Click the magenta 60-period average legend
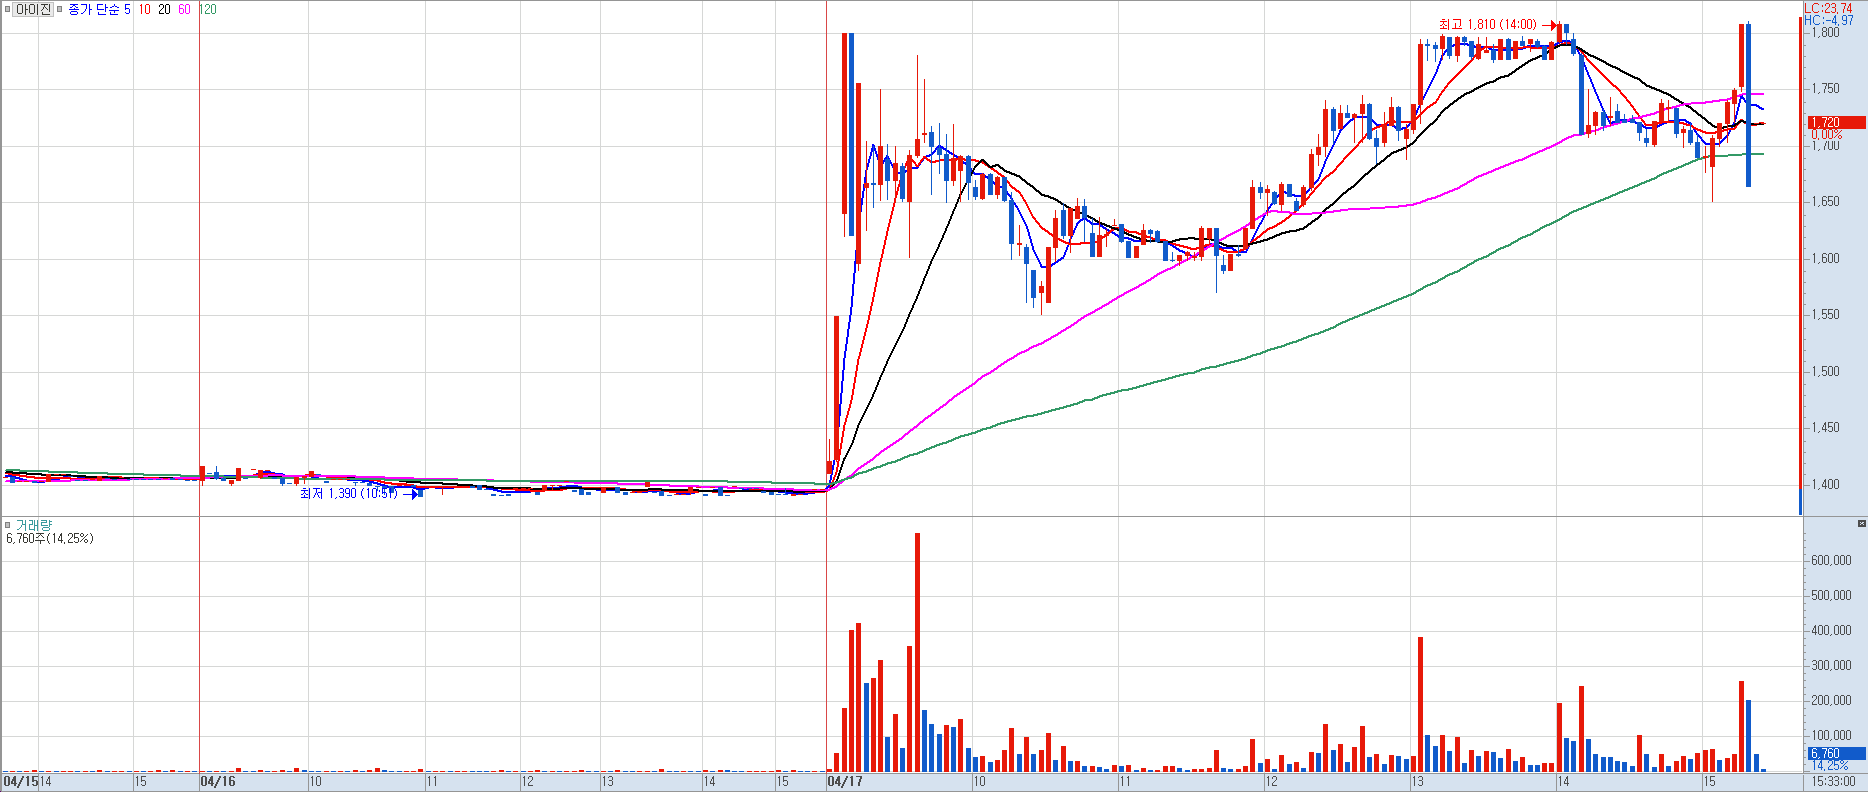Image resolution: width=1868 pixels, height=792 pixels. tap(184, 9)
